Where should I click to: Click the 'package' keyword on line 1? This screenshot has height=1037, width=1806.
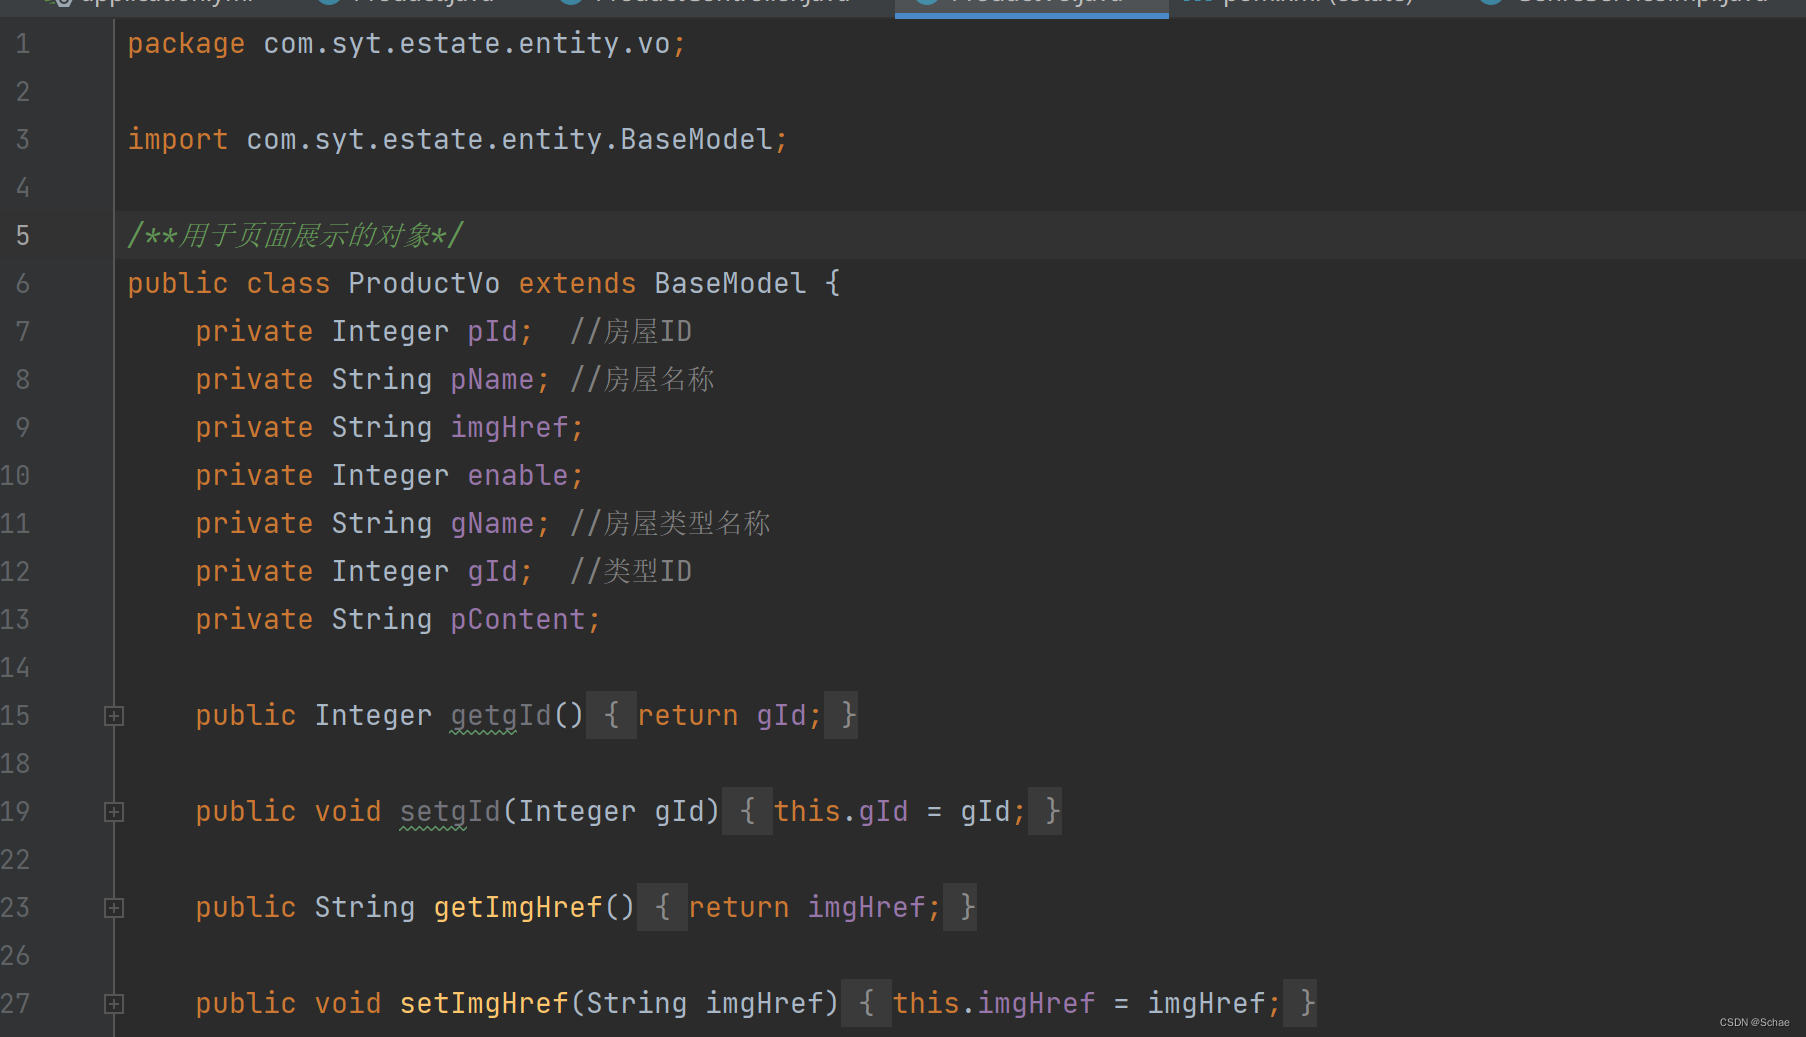tap(186, 44)
